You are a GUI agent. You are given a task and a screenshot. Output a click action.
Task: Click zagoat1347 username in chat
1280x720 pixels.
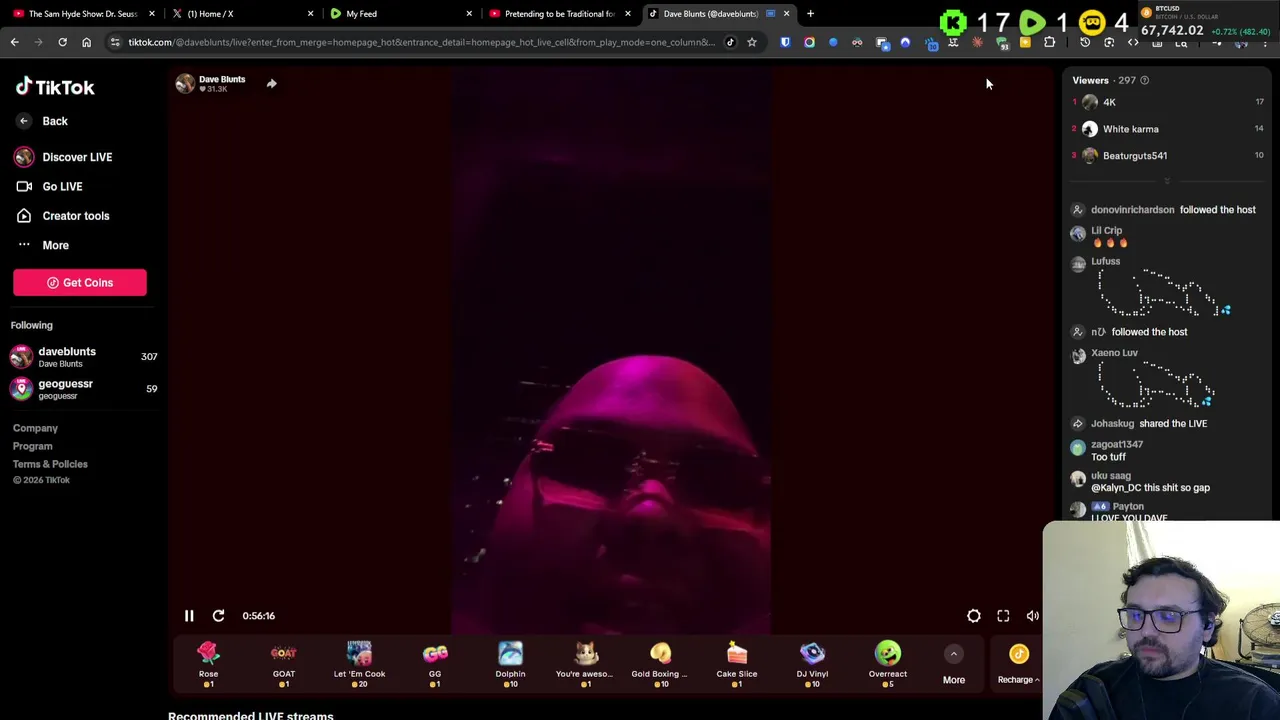tap(1117, 444)
